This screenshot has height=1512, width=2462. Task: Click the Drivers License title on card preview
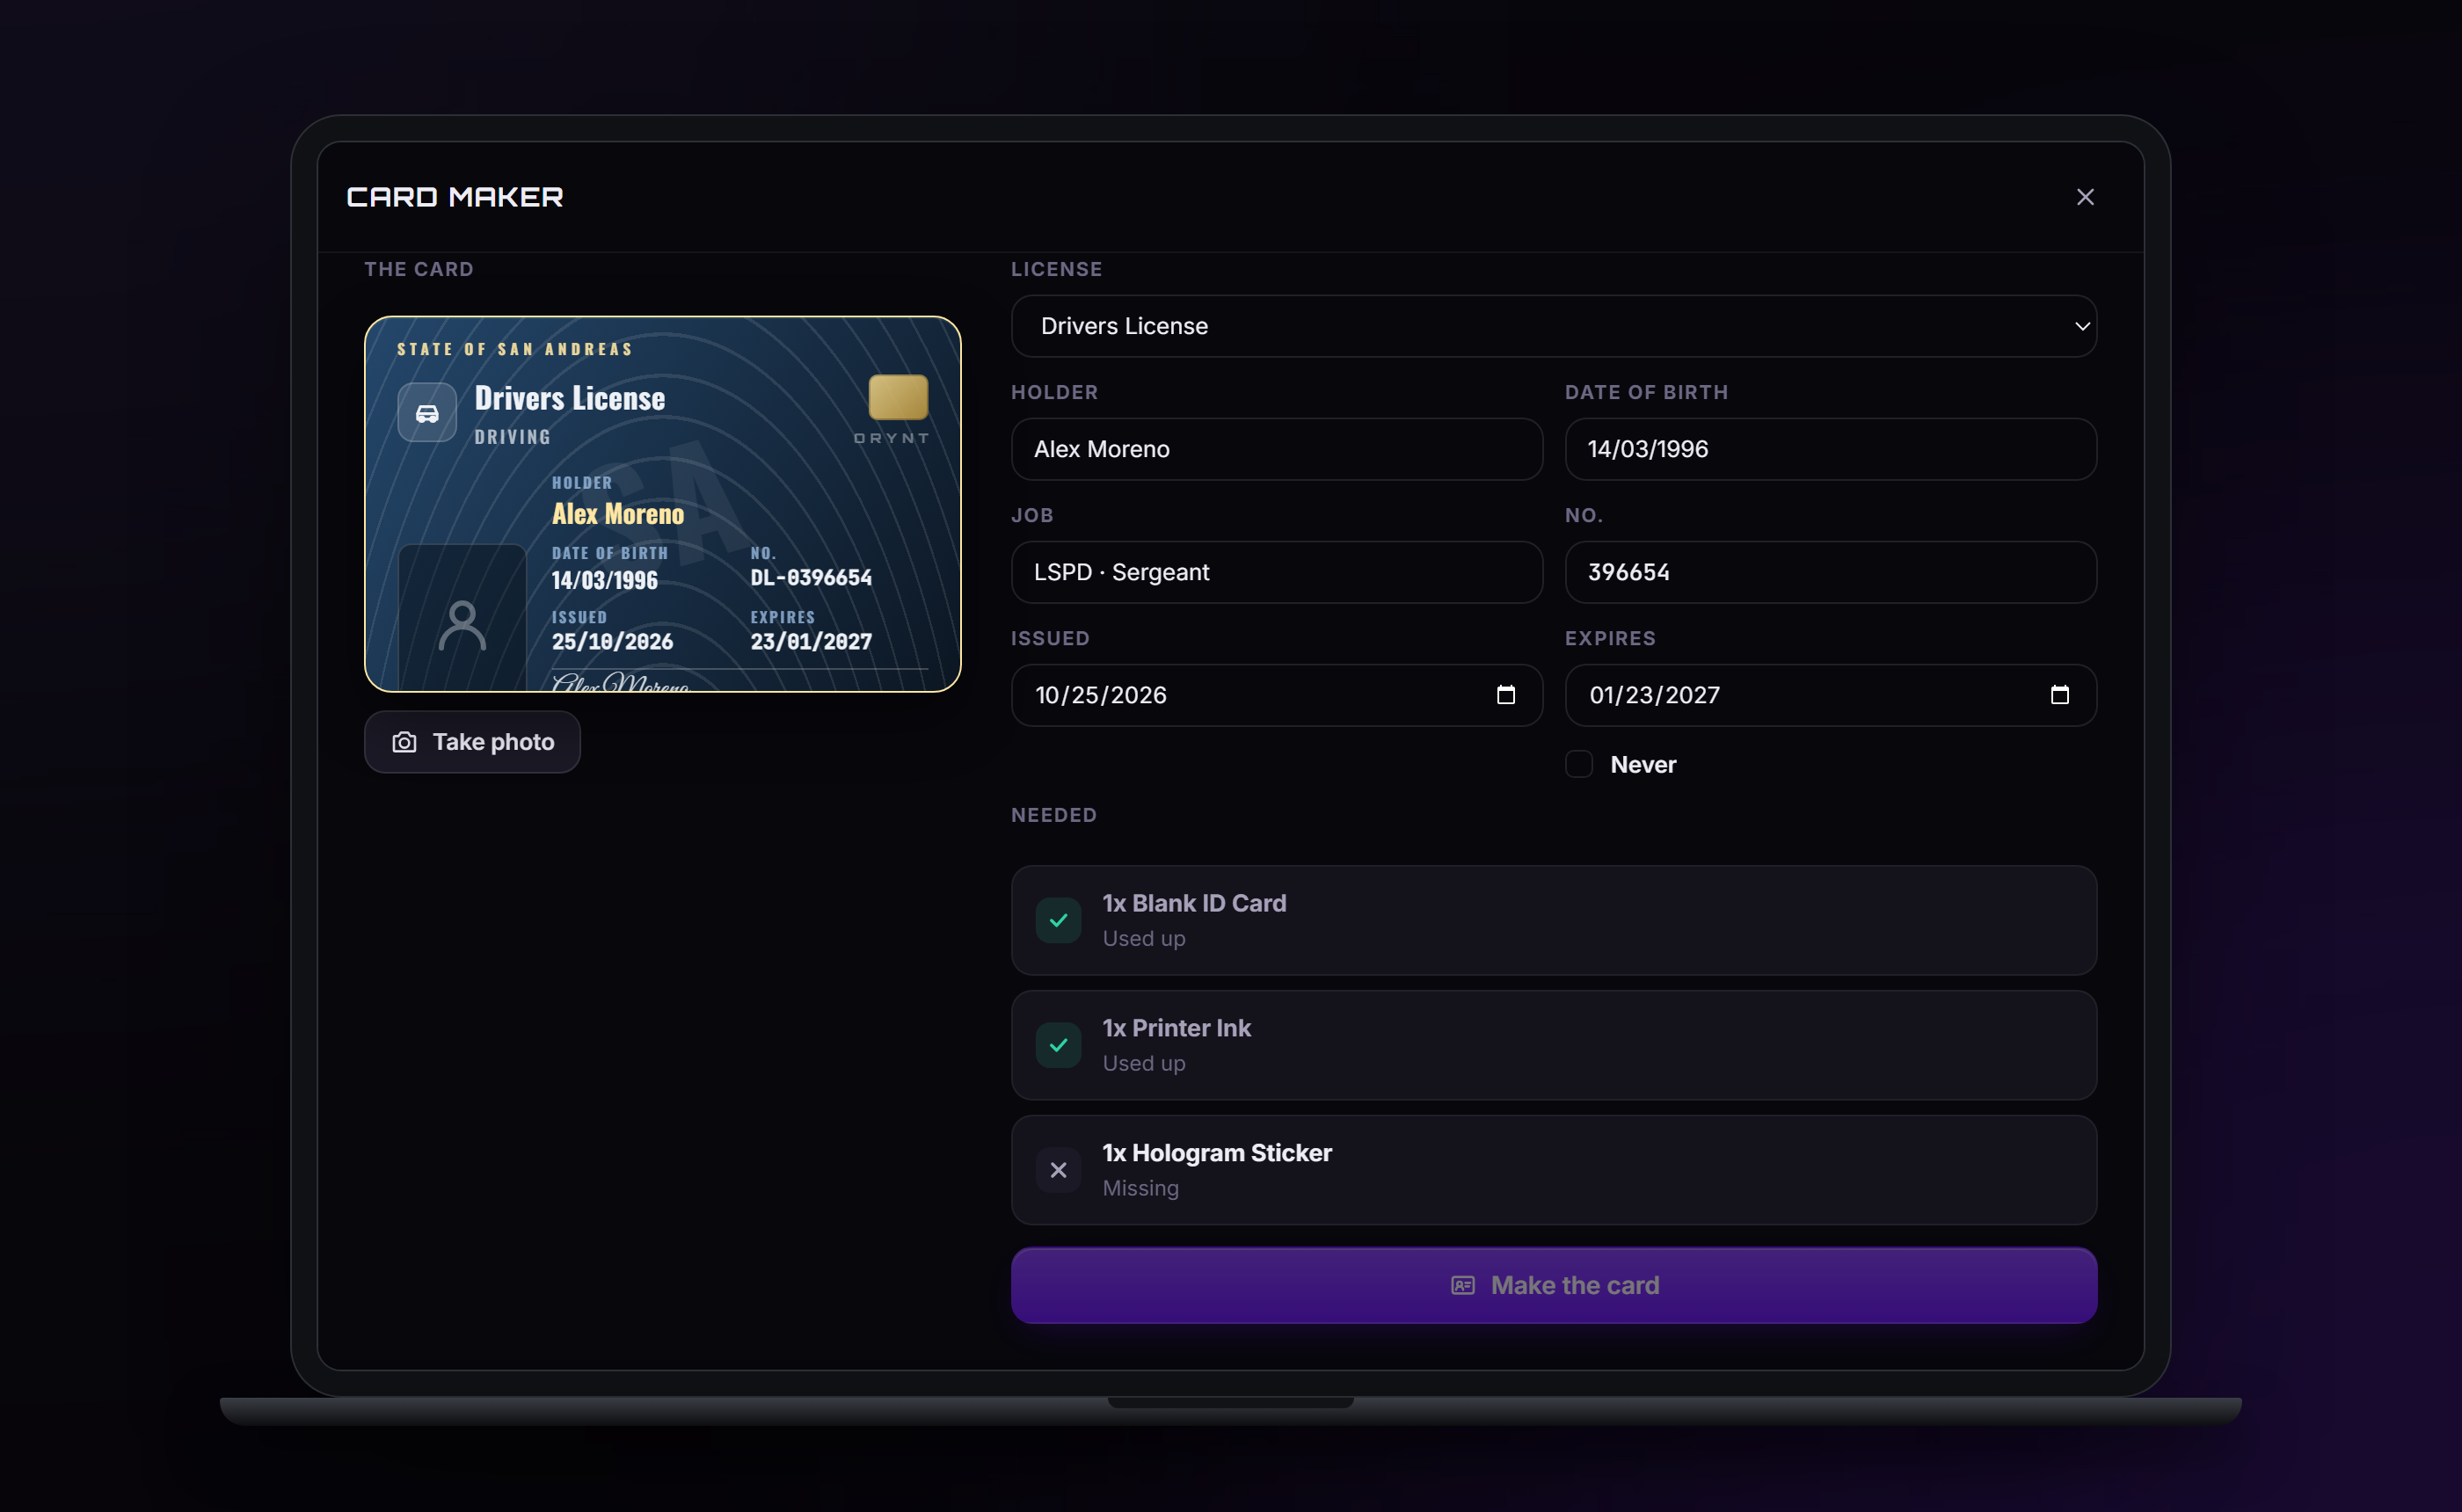(x=570, y=398)
